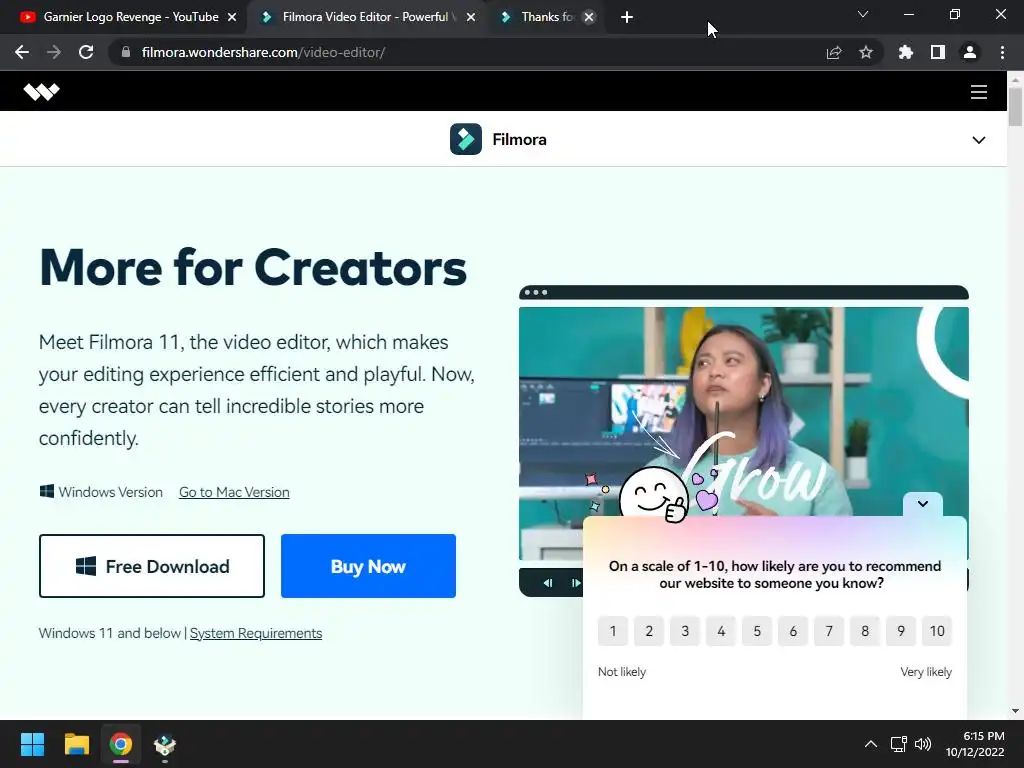Close the Filmora Video Editor tab

(x=471, y=17)
